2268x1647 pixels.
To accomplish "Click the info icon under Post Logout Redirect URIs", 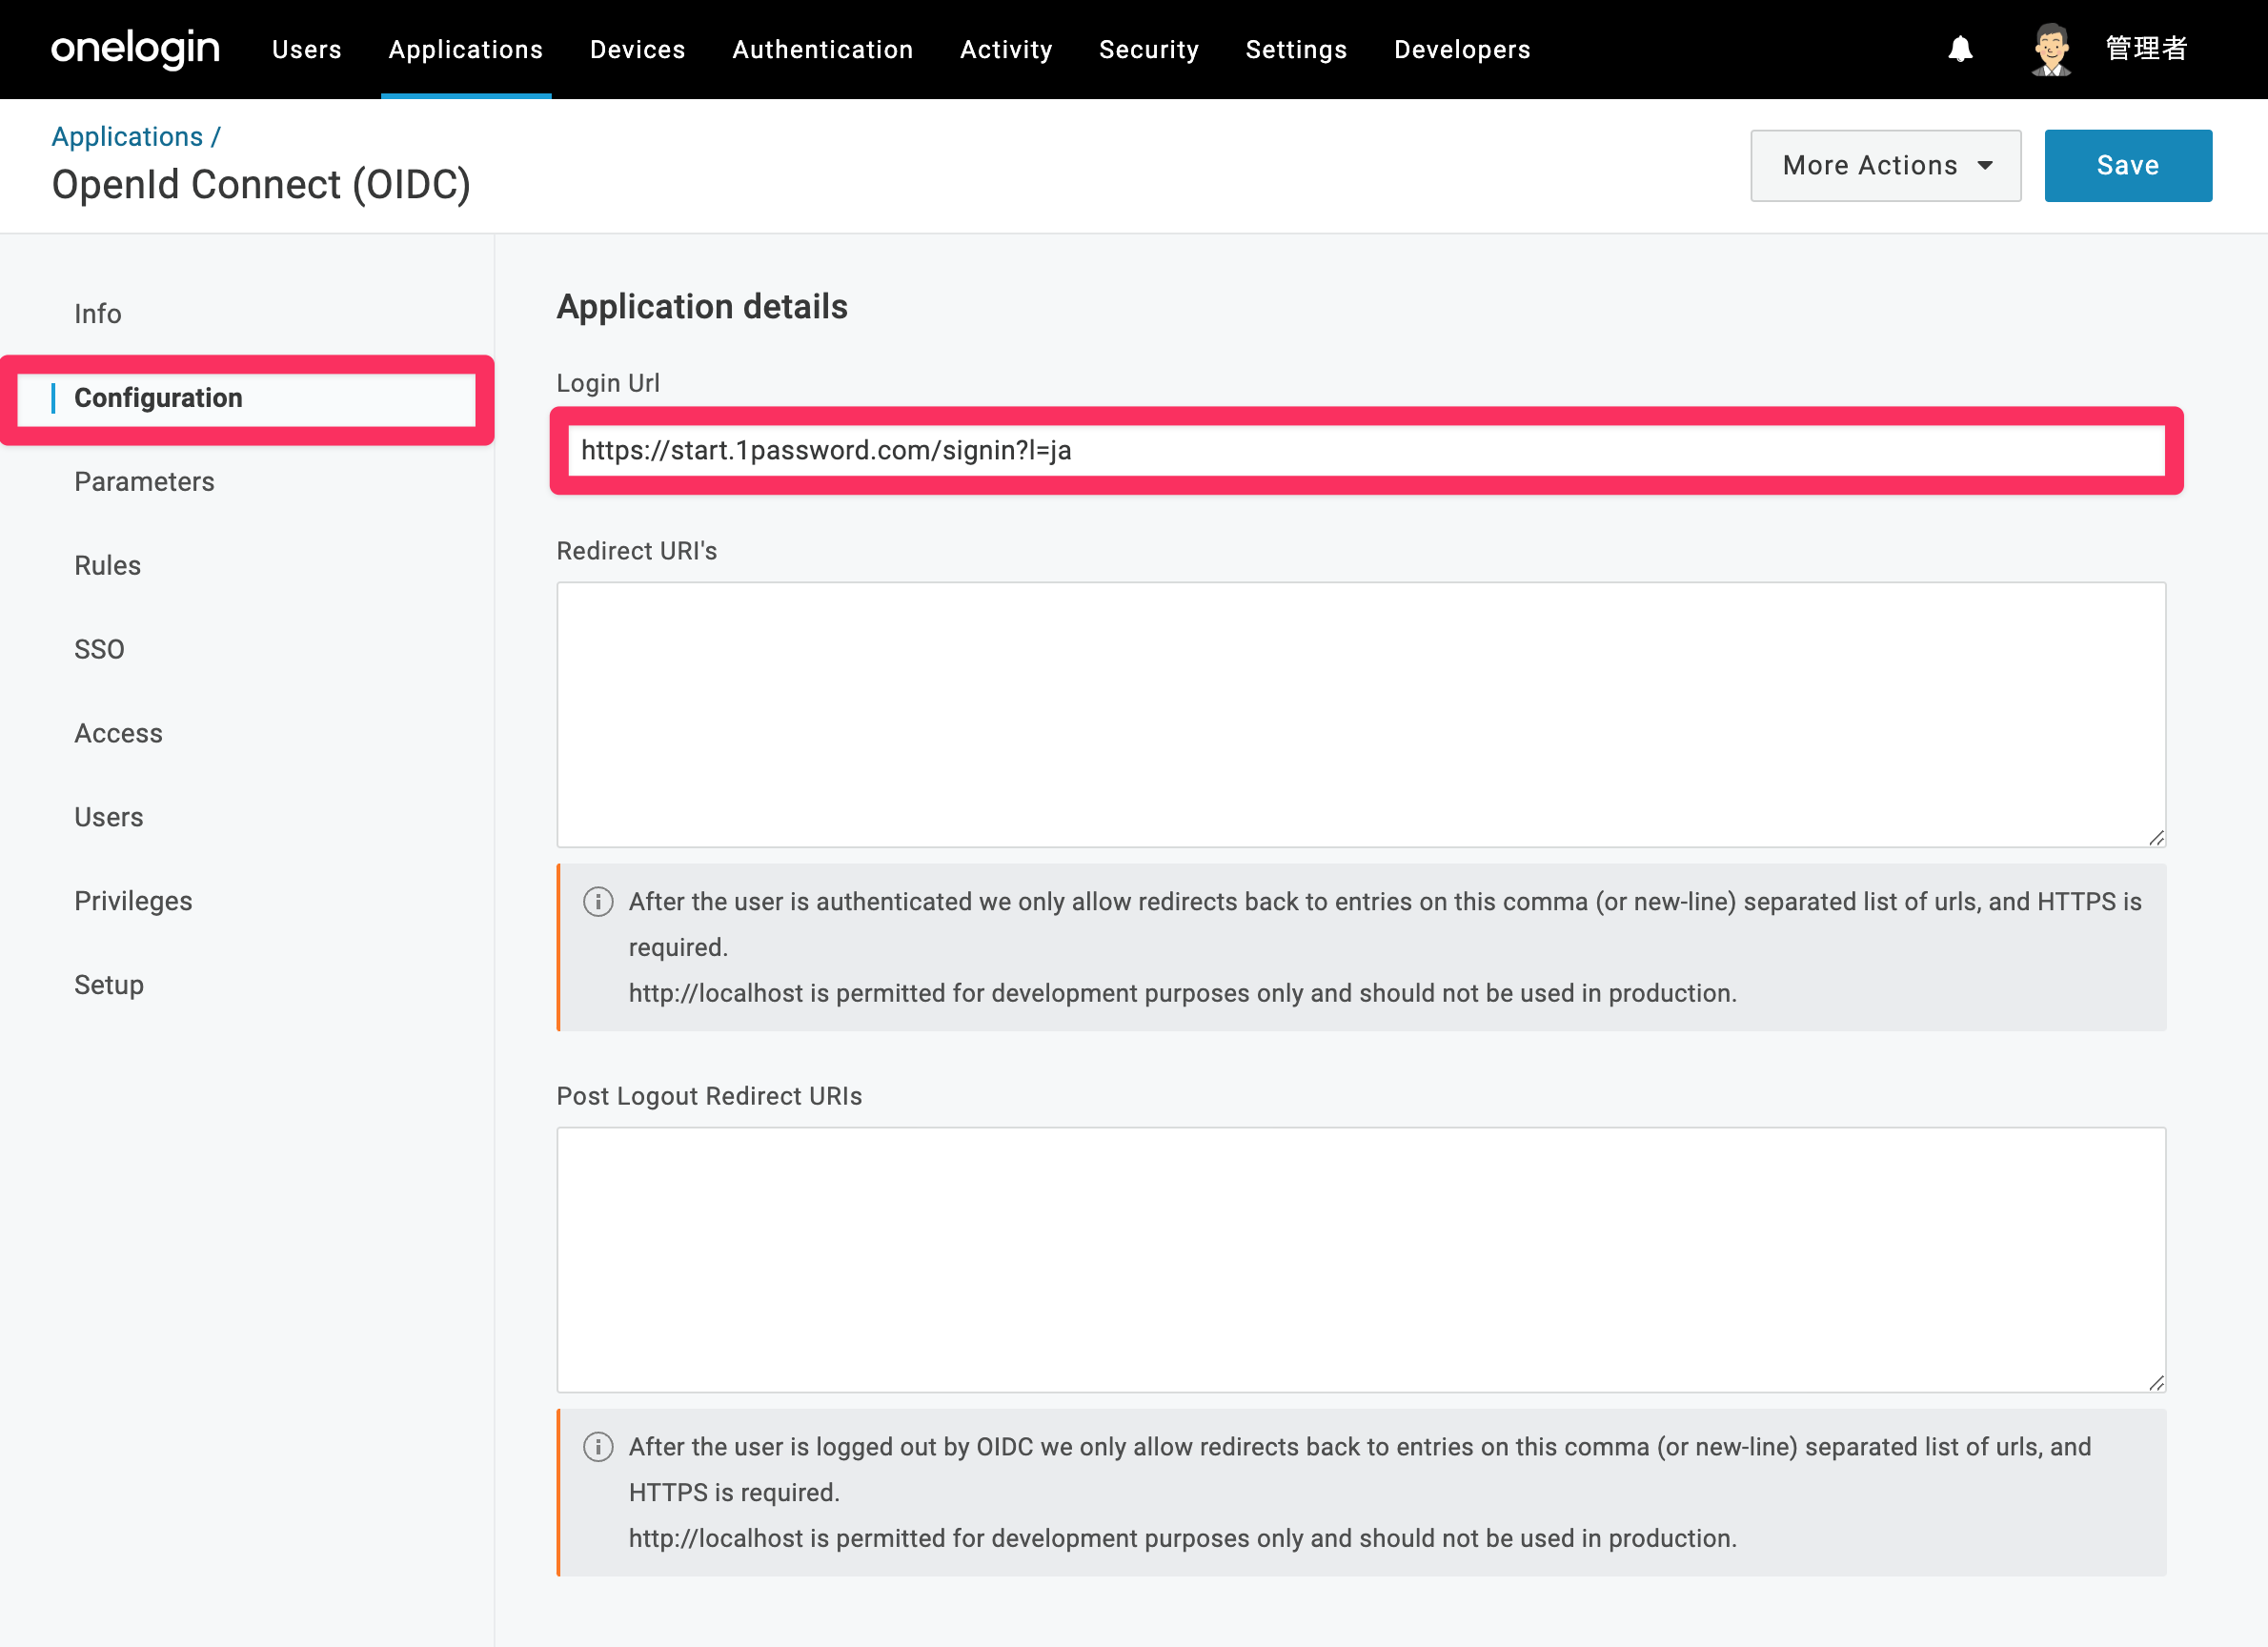I will point(598,1447).
